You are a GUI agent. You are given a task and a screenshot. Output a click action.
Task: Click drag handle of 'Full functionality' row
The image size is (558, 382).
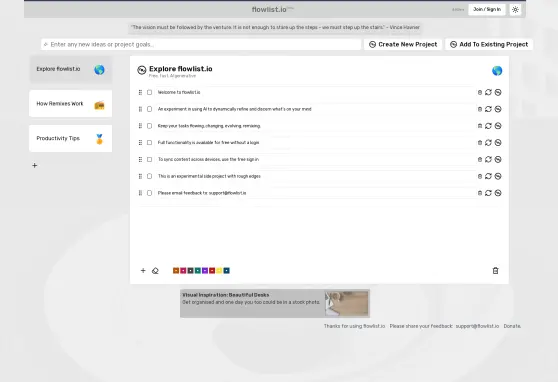pos(140,142)
